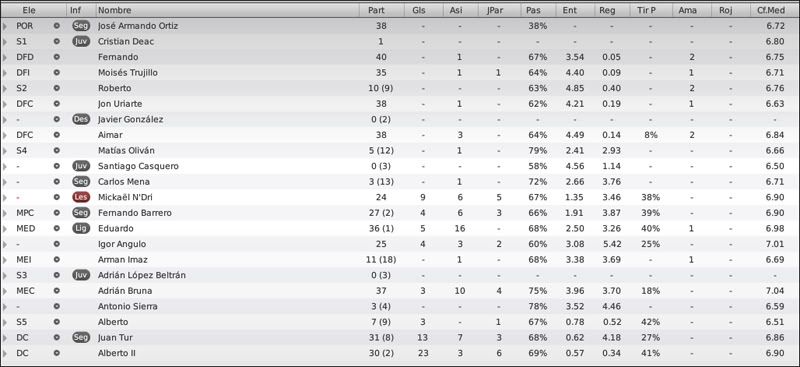Screen dimensions: 800x367
Task: Open player Igor Angulo
Action: [x=122, y=244]
